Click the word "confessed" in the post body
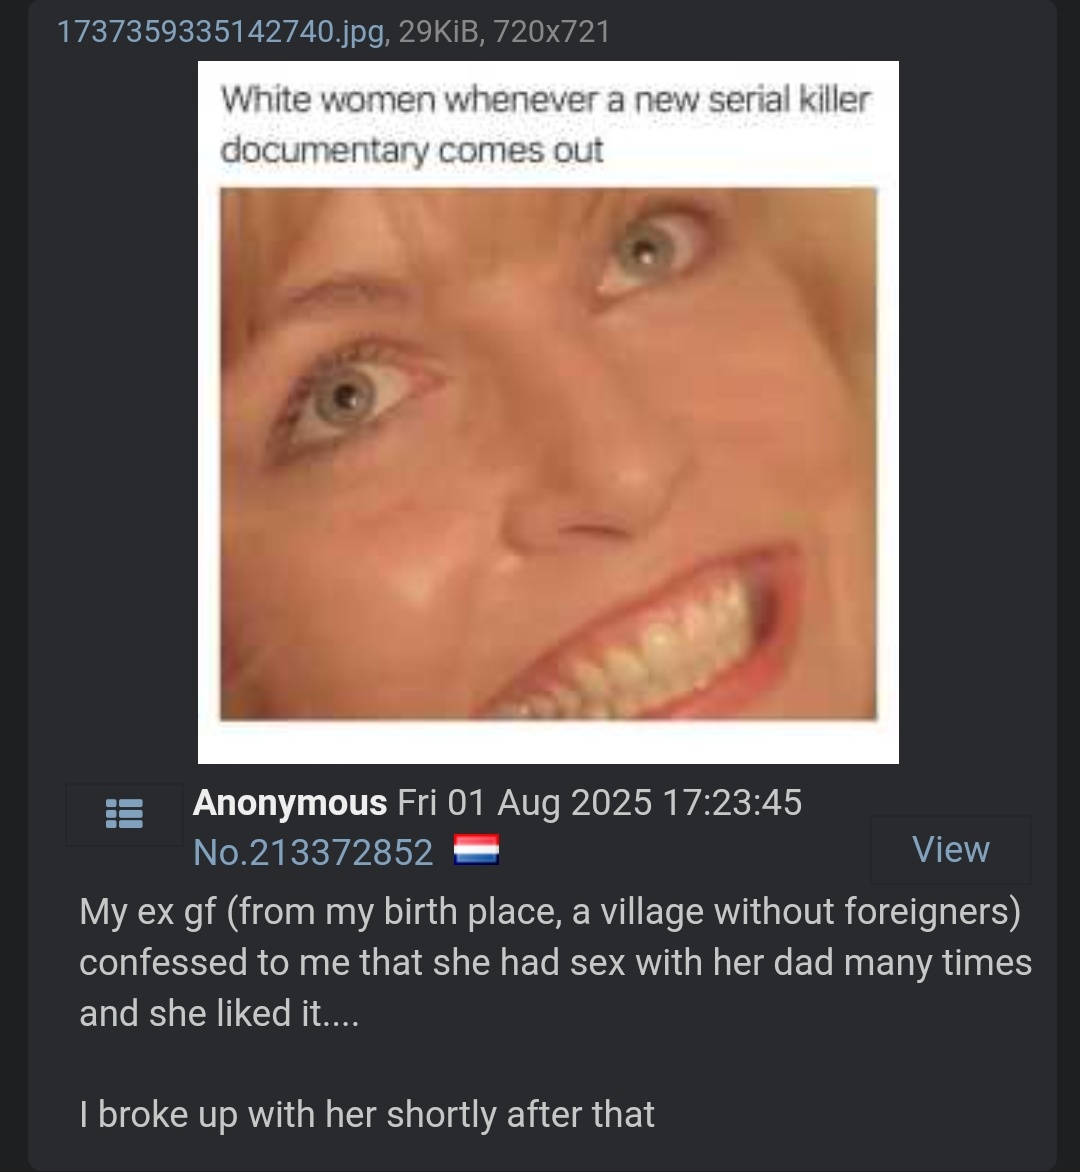1080x1172 pixels. pos(163,963)
